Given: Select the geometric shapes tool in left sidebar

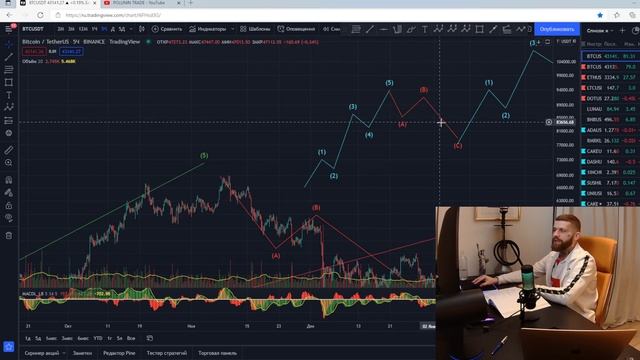Looking at the screenshot, I should click(9, 82).
